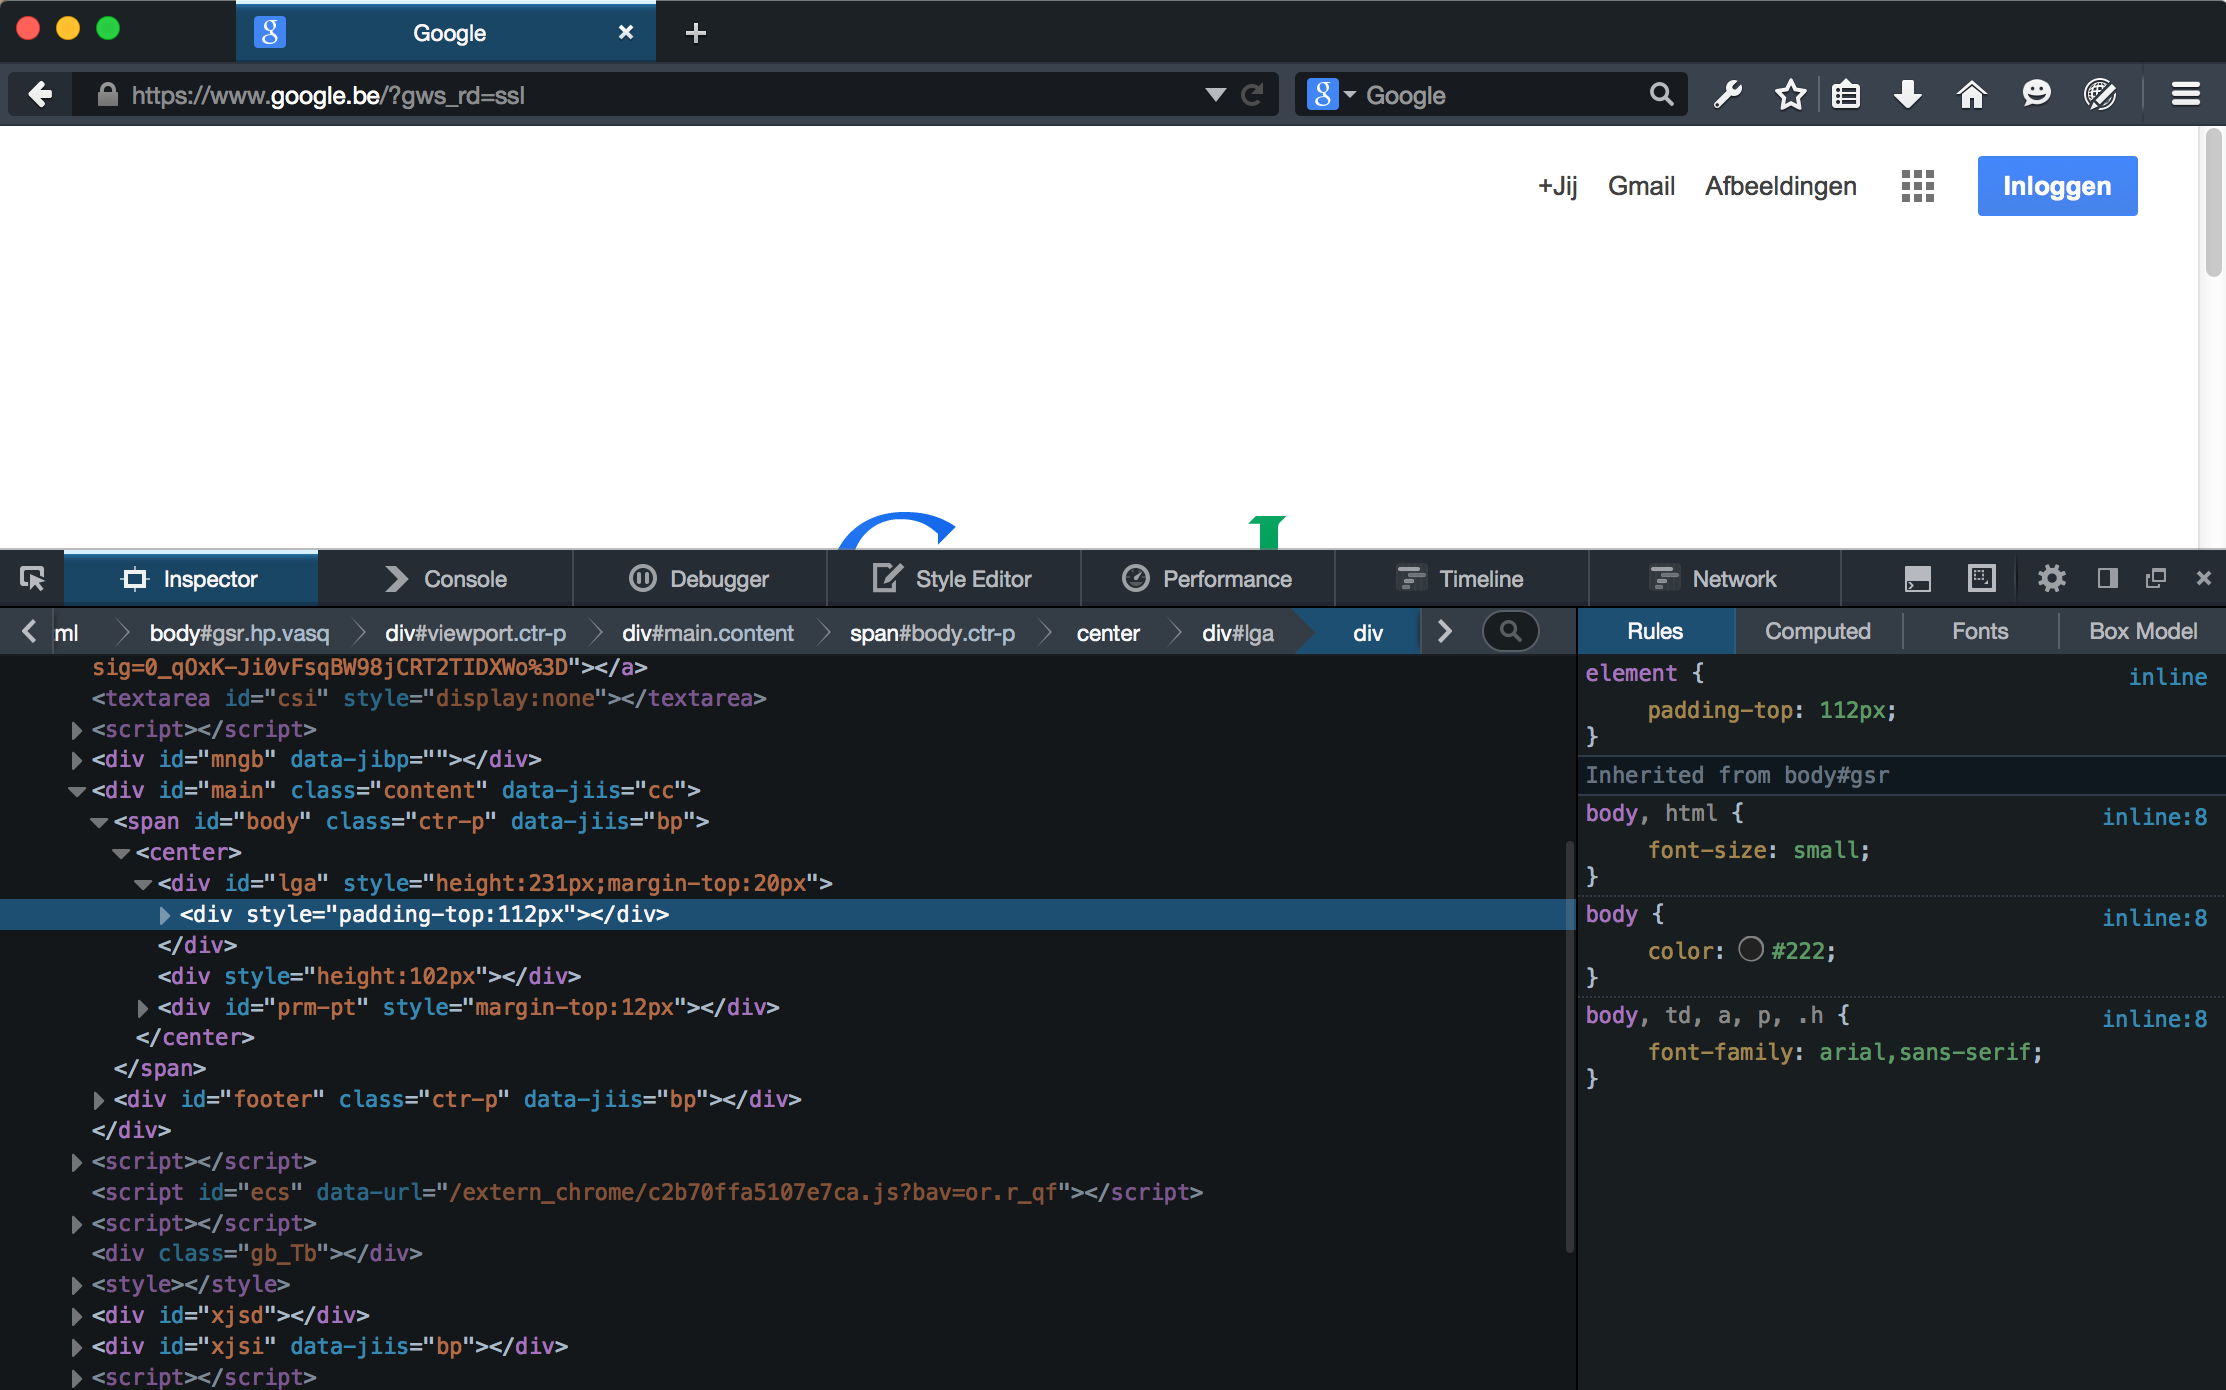2226x1390 pixels.
Task: Select the Network panel icon
Action: point(1664,580)
